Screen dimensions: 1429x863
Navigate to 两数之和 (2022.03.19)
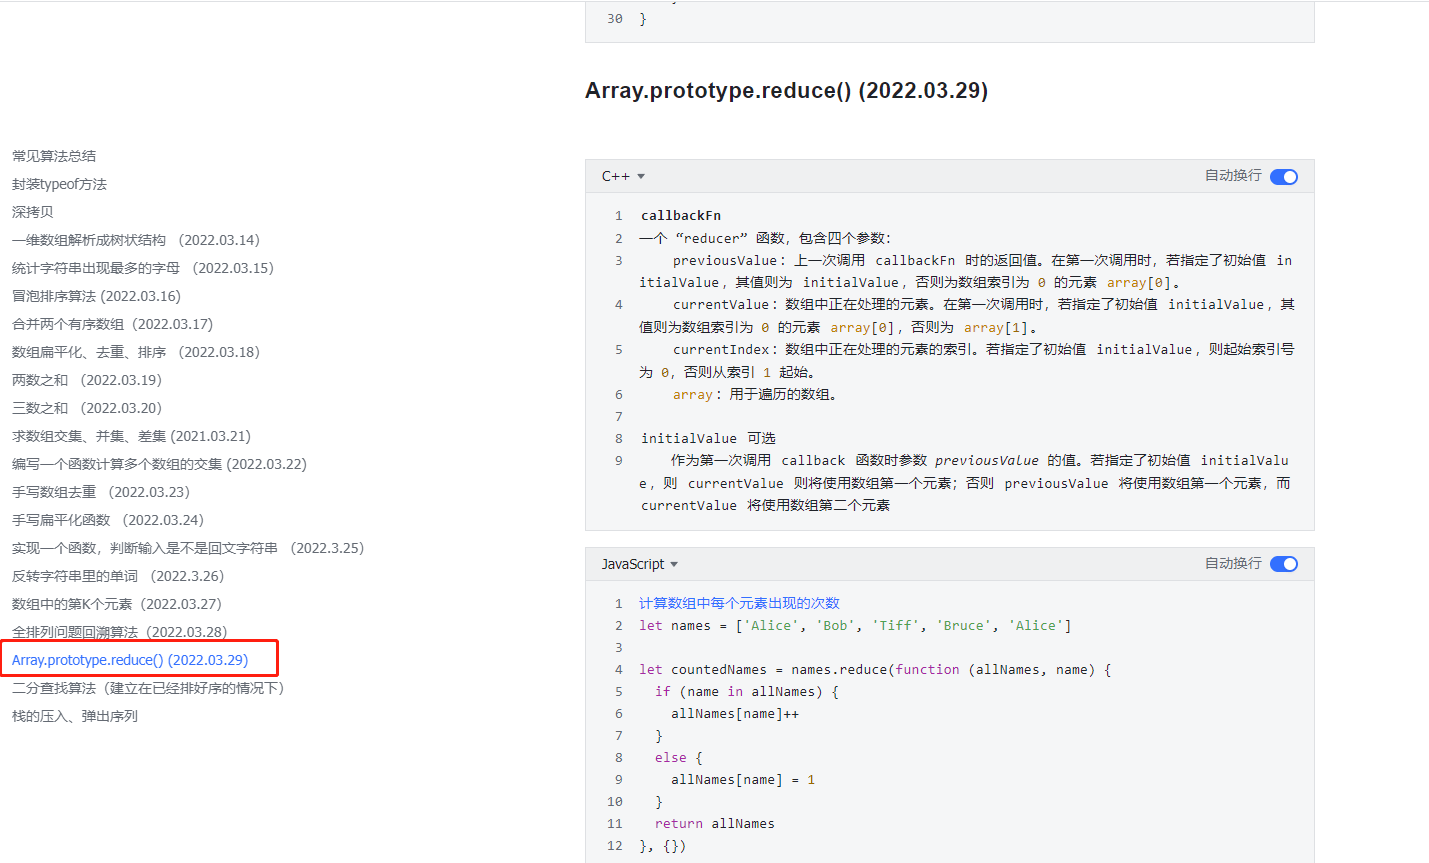point(86,380)
